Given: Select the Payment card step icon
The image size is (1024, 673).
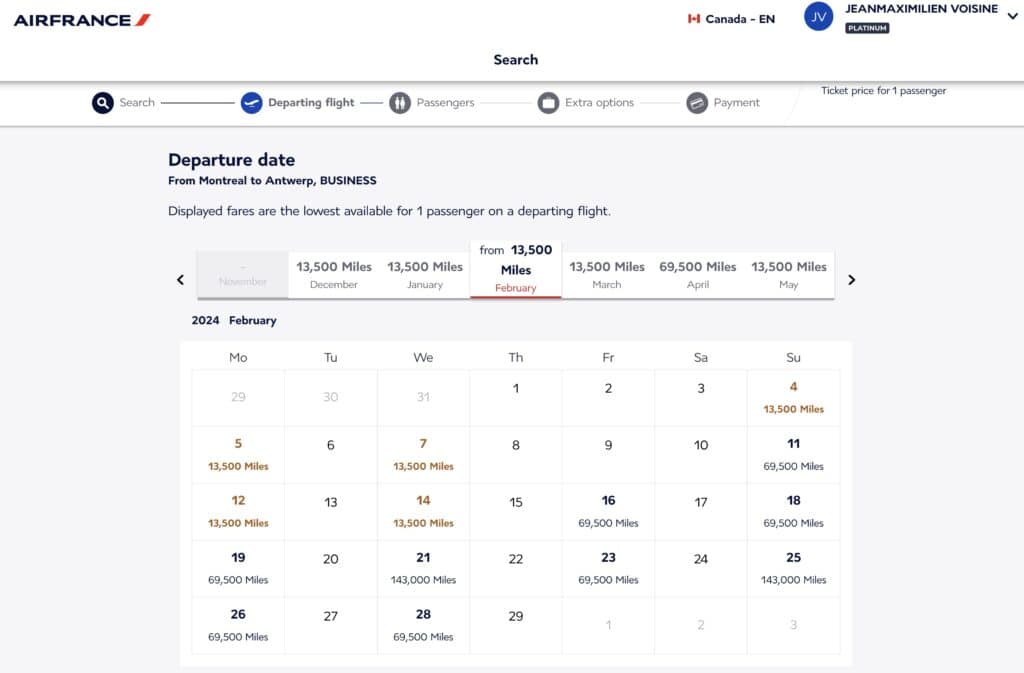Looking at the screenshot, I should pos(696,103).
